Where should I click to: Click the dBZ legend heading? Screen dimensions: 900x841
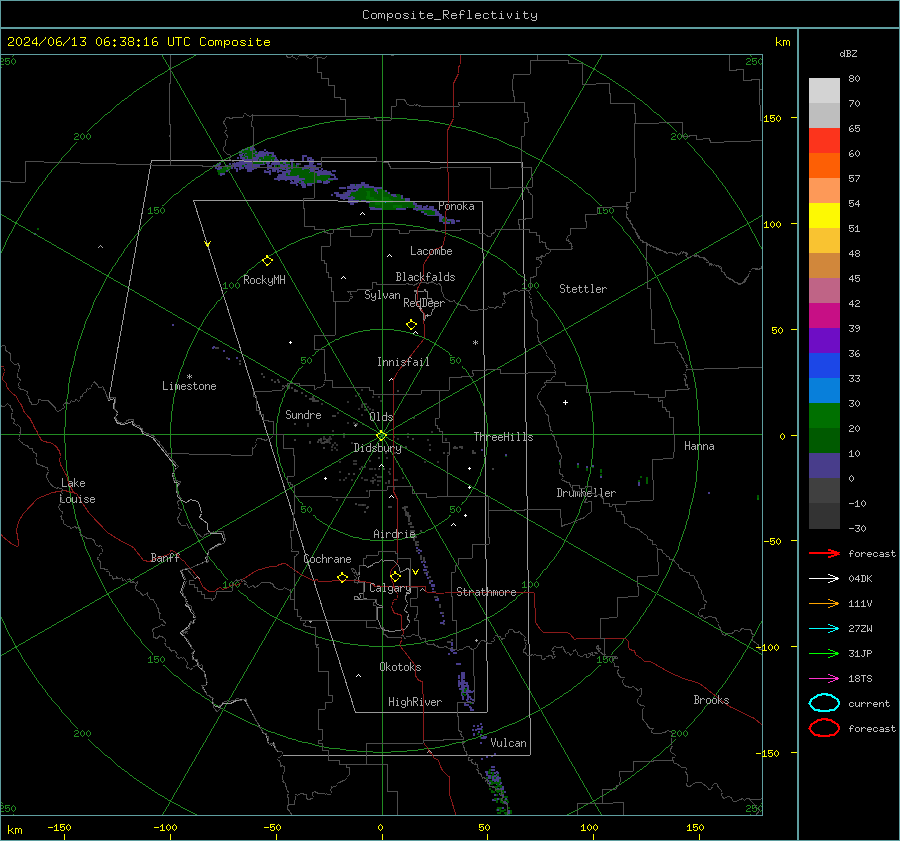(x=848, y=53)
